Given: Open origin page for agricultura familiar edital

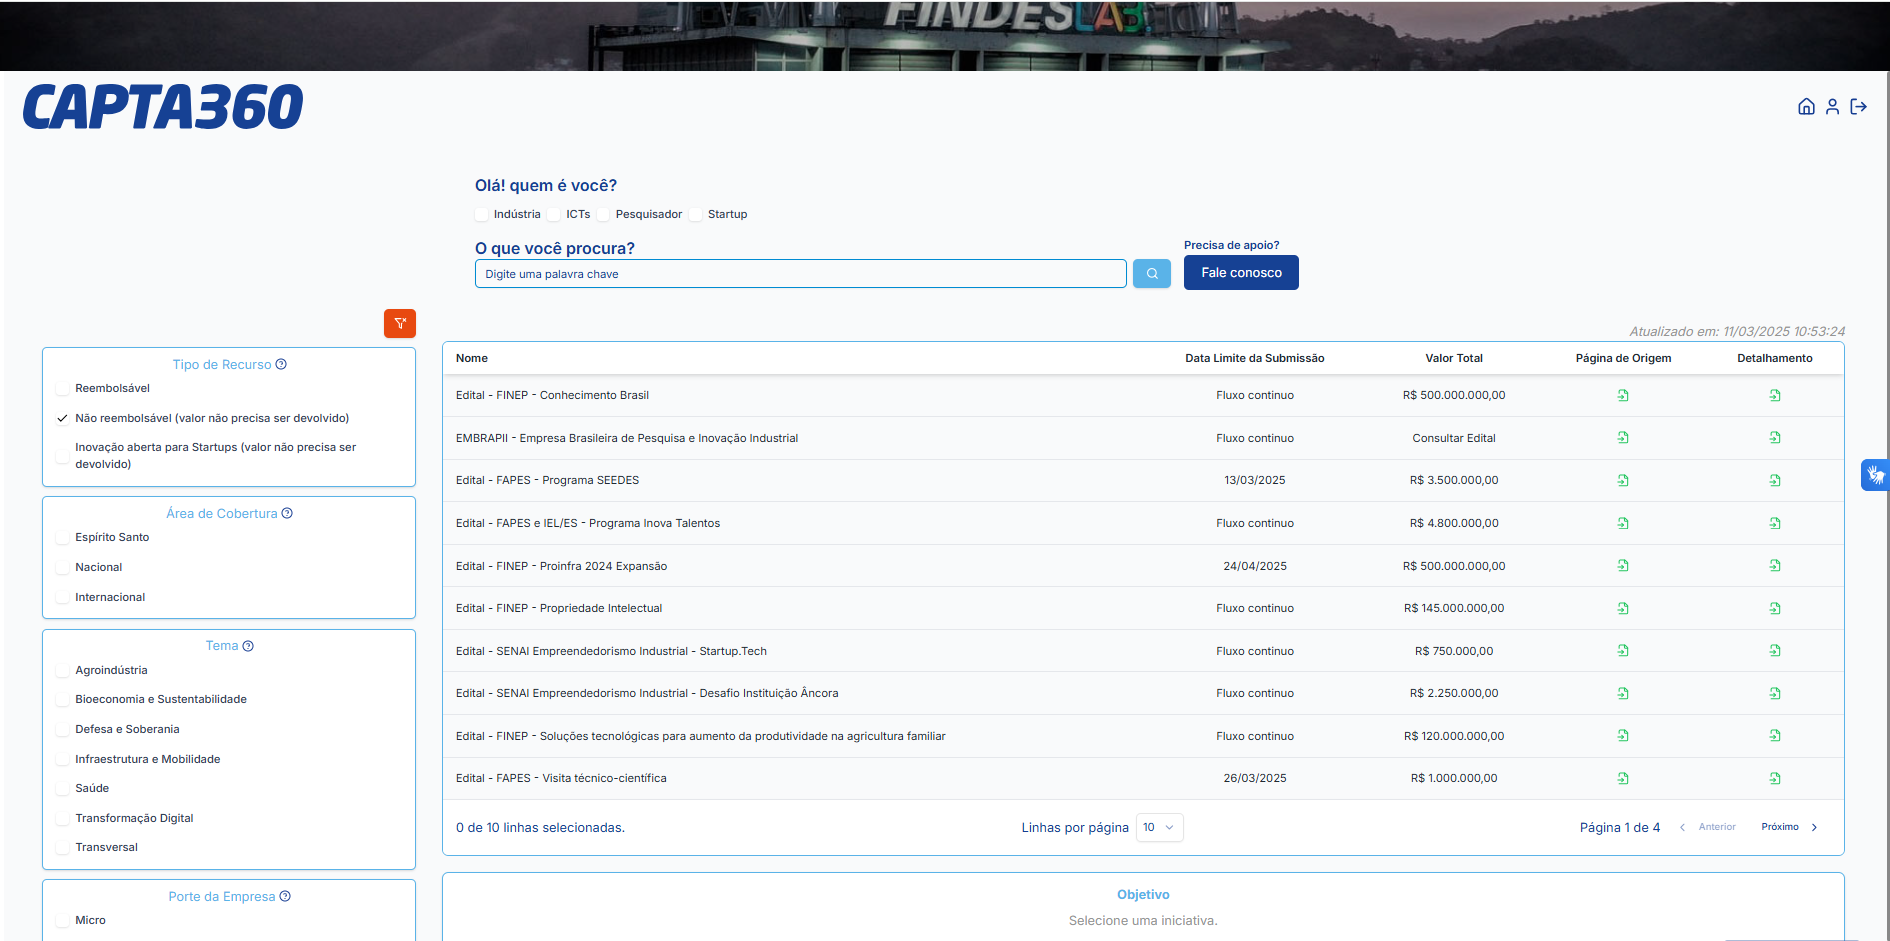Looking at the screenshot, I should coord(1623,736).
